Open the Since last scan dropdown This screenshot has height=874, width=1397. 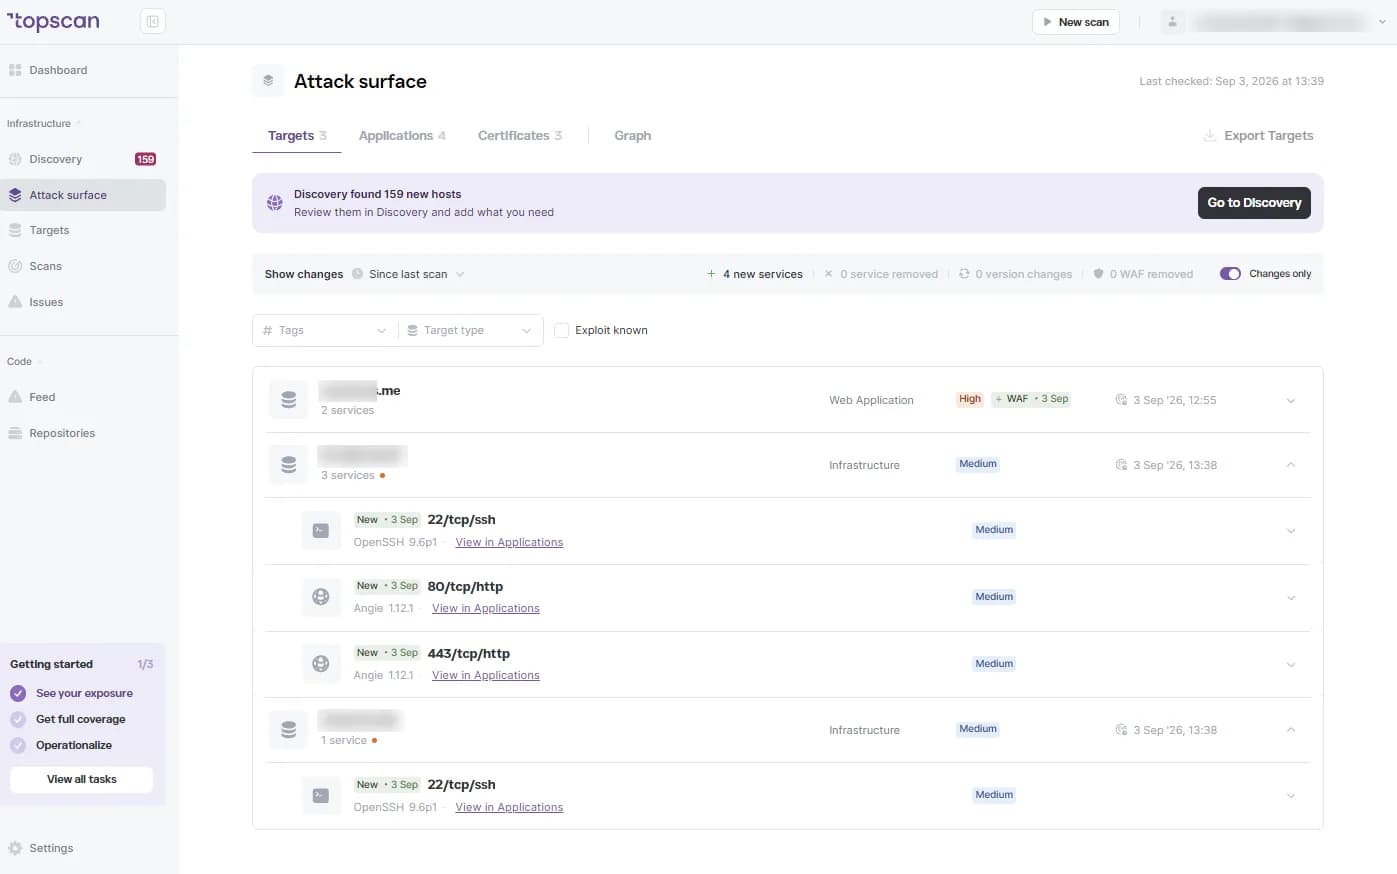(408, 274)
